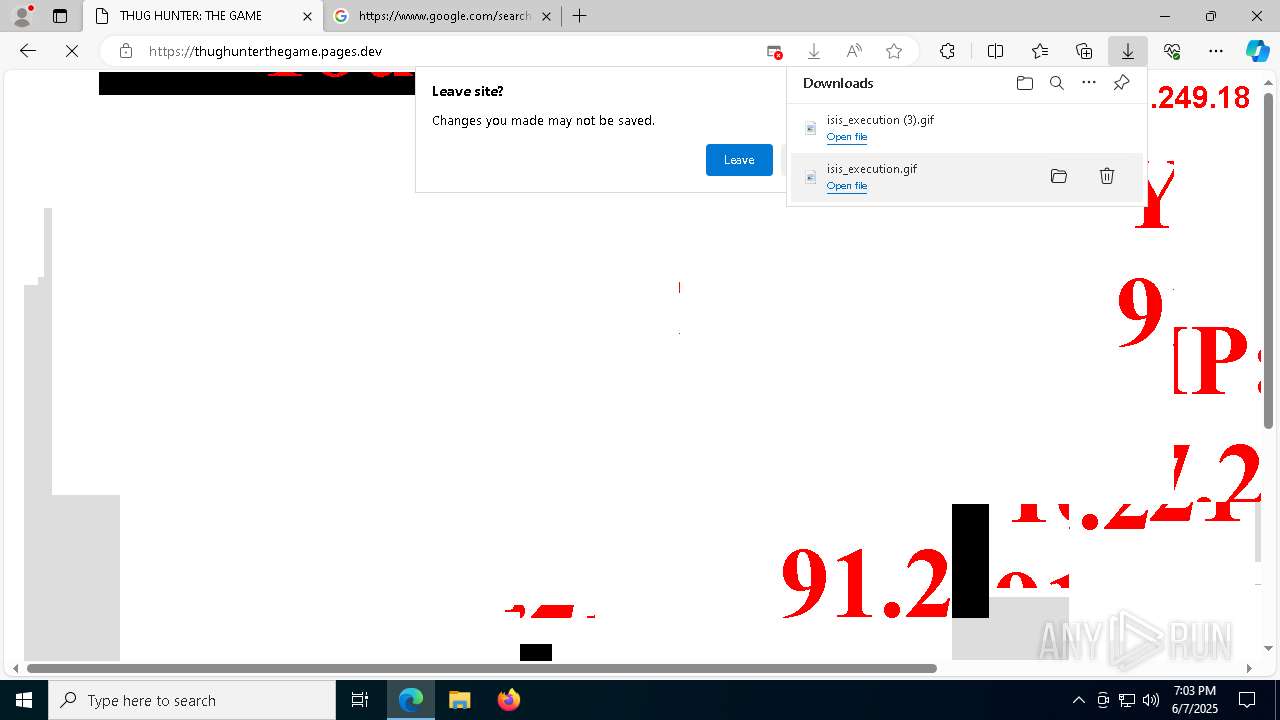The width and height of the screenshot is (1280, 720).
Task: Open the Extensions puzzle icon
Action: pyautogui.click(x=947, y=51)
